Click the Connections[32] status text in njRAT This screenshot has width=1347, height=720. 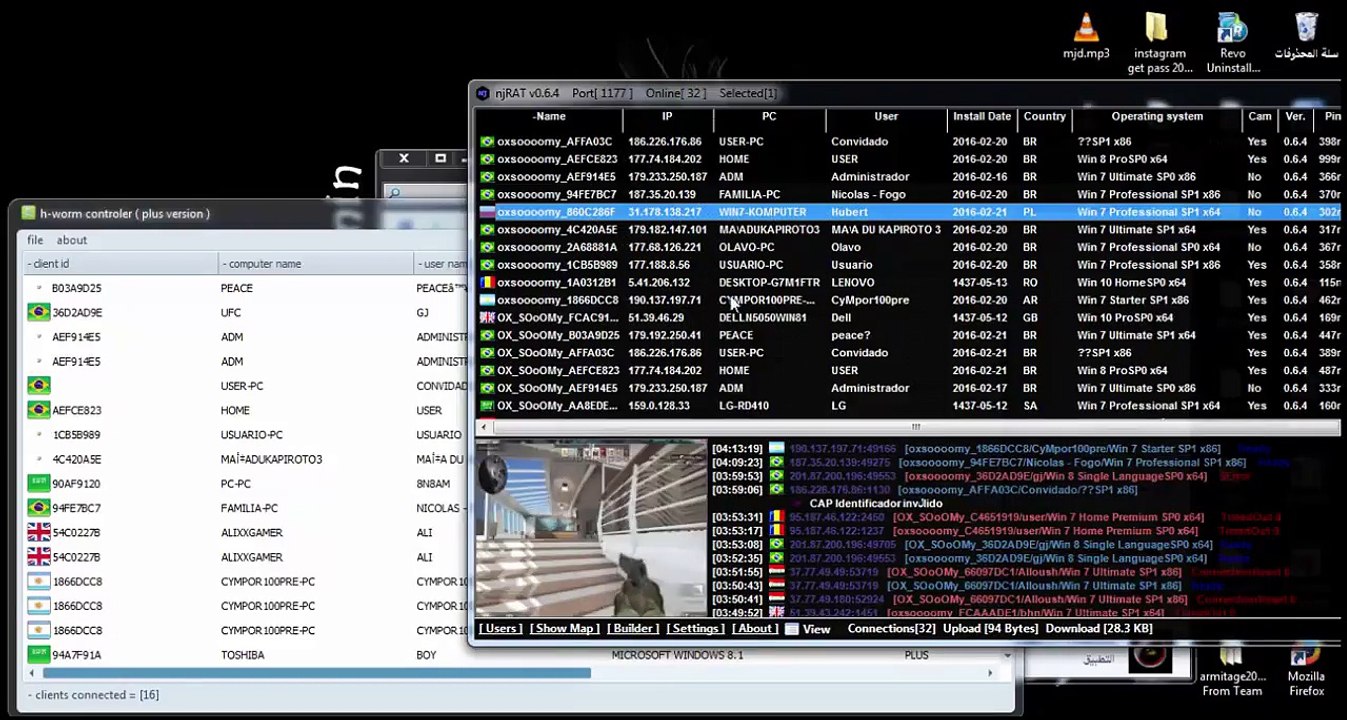(x=891, y=629)
